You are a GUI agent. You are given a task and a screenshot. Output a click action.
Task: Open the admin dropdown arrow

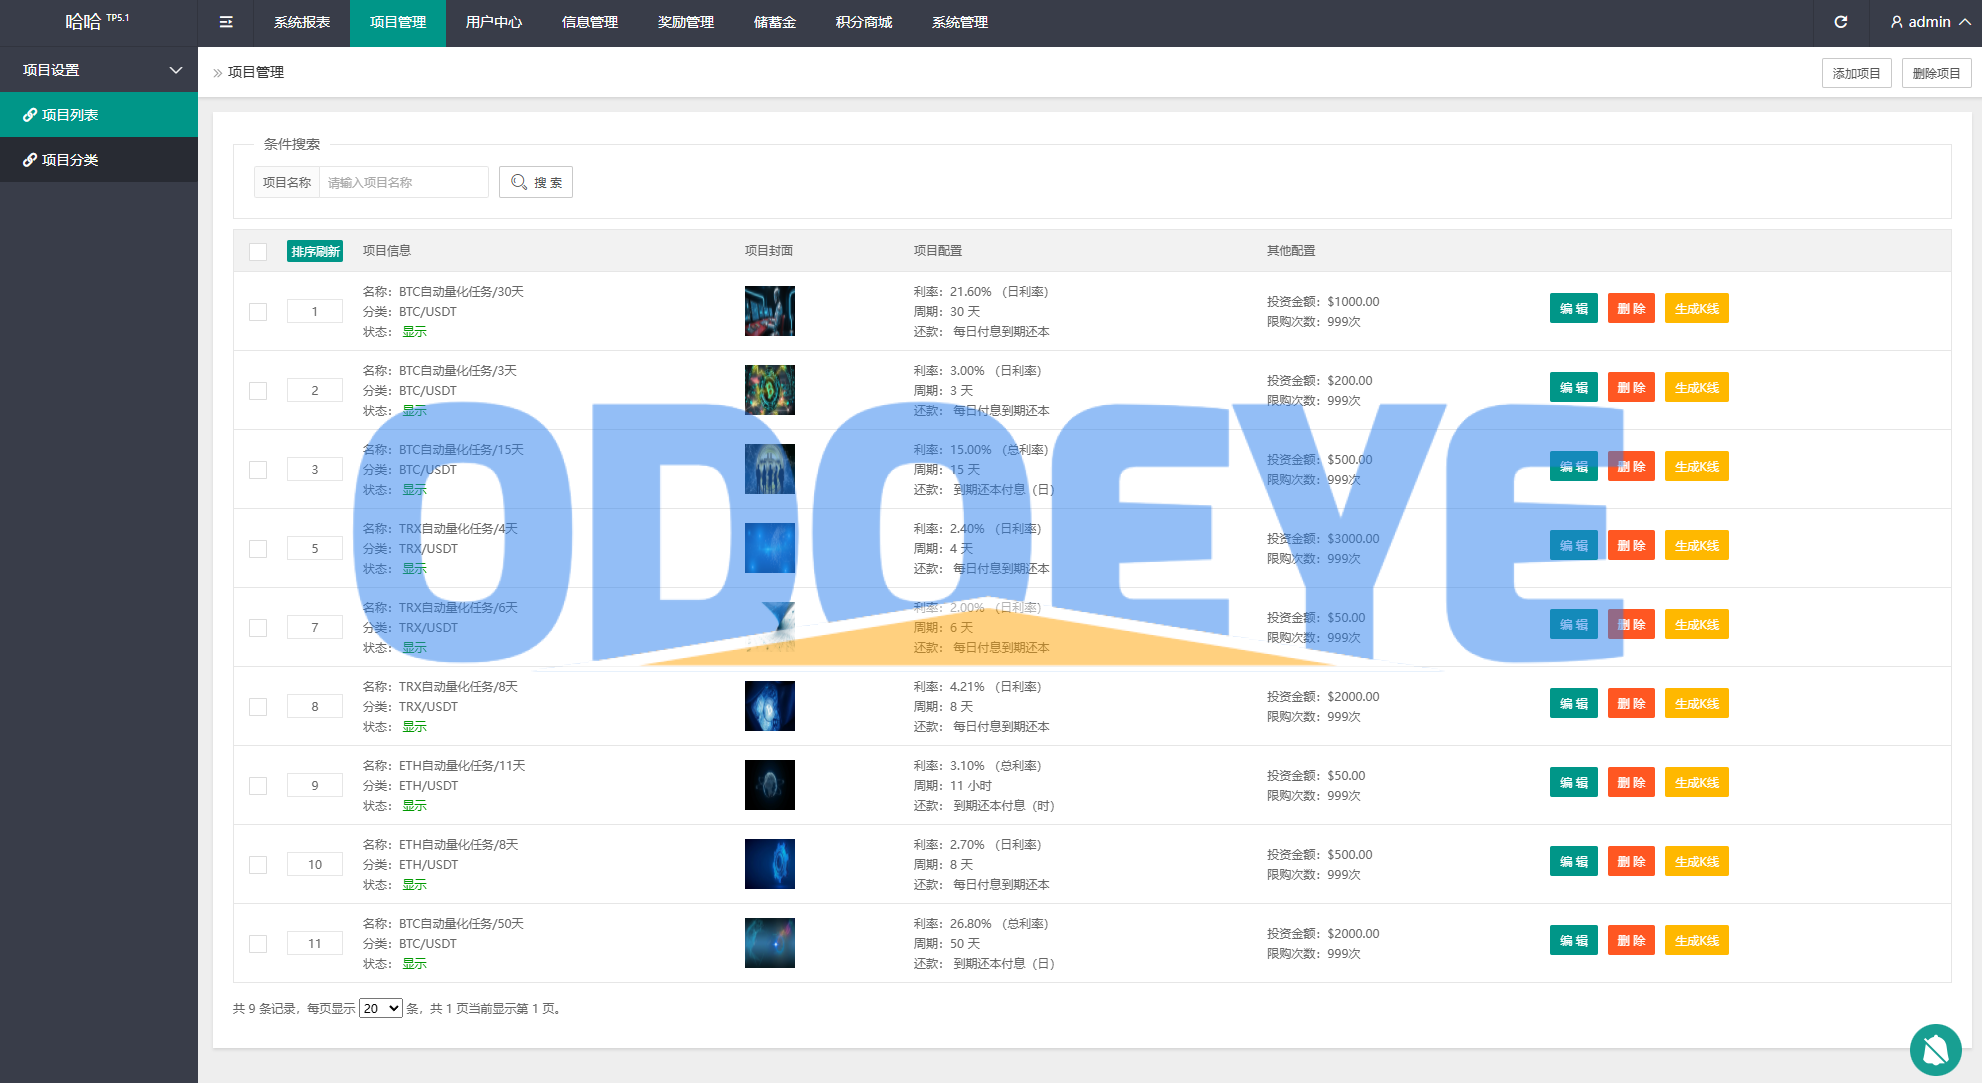(1965, 22)
